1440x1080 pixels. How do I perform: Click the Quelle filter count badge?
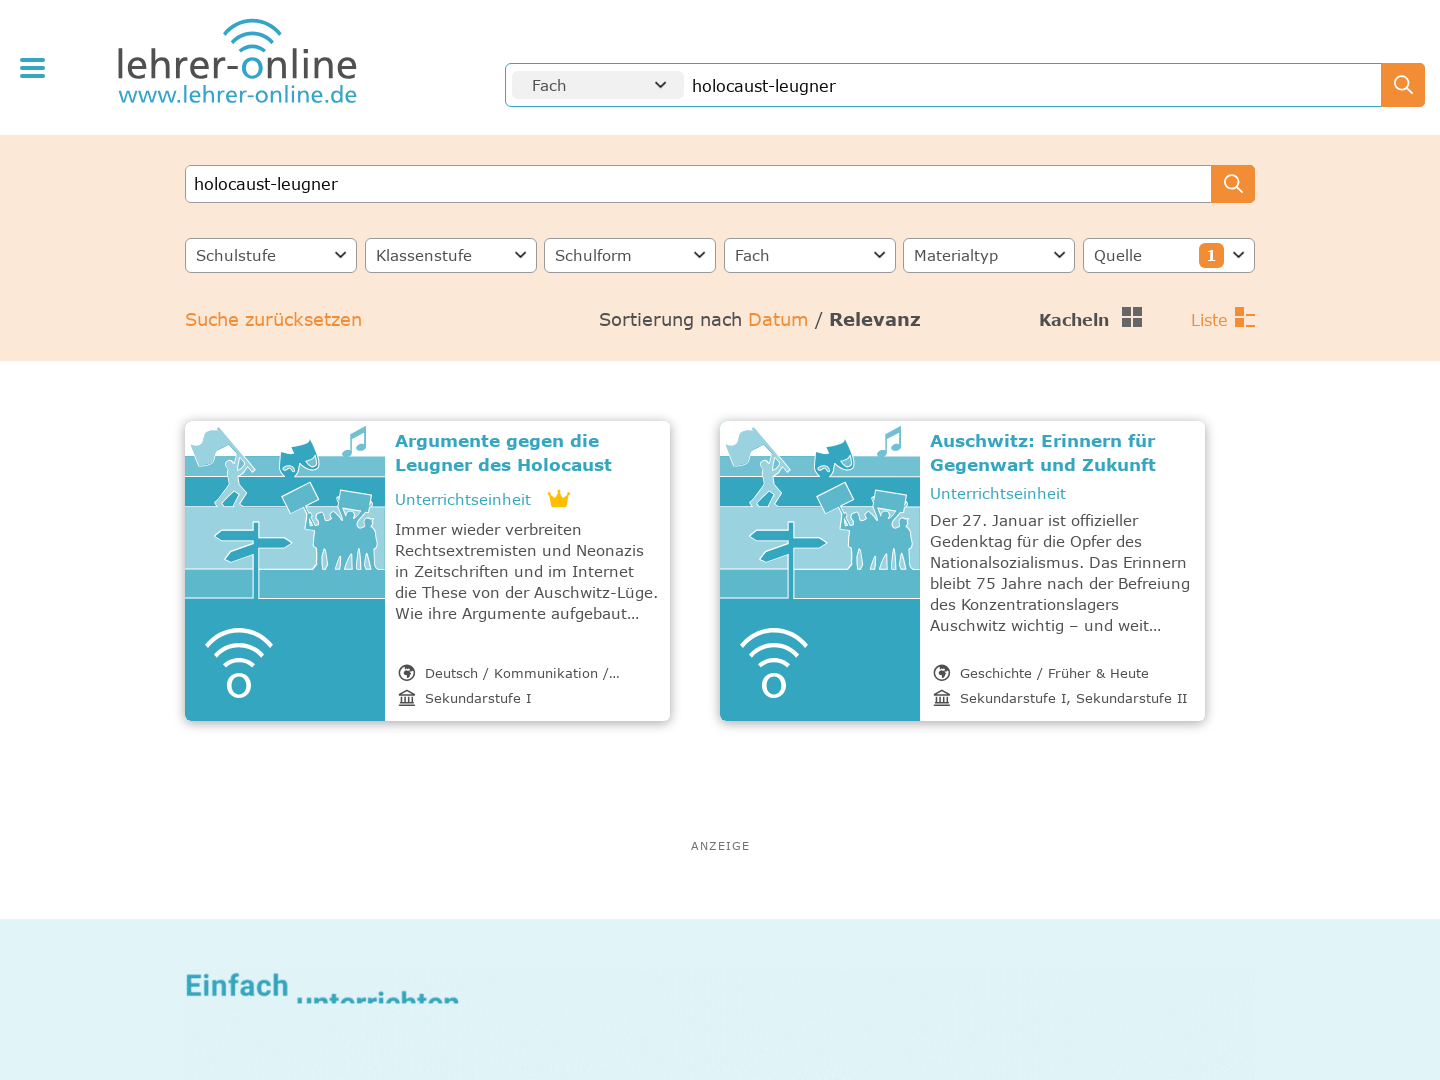click(x=1211, y=255)
